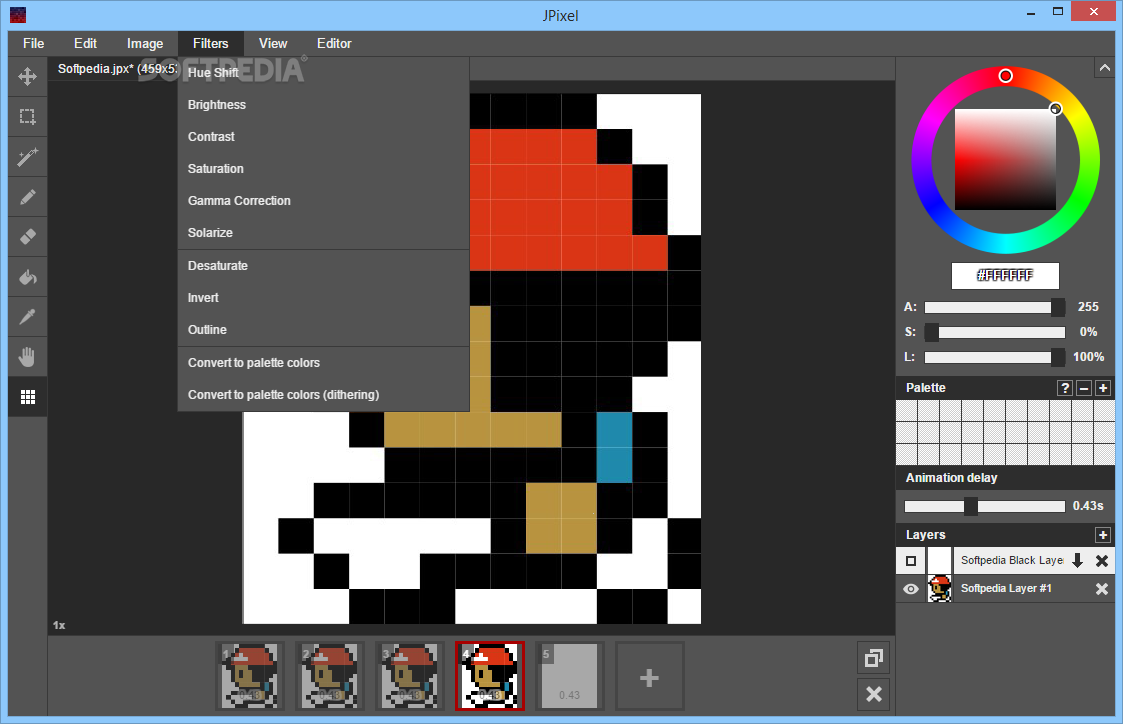Click the first empty palette cell
Viewport: 1123px width, 724px height.
[x=907, y=411]
